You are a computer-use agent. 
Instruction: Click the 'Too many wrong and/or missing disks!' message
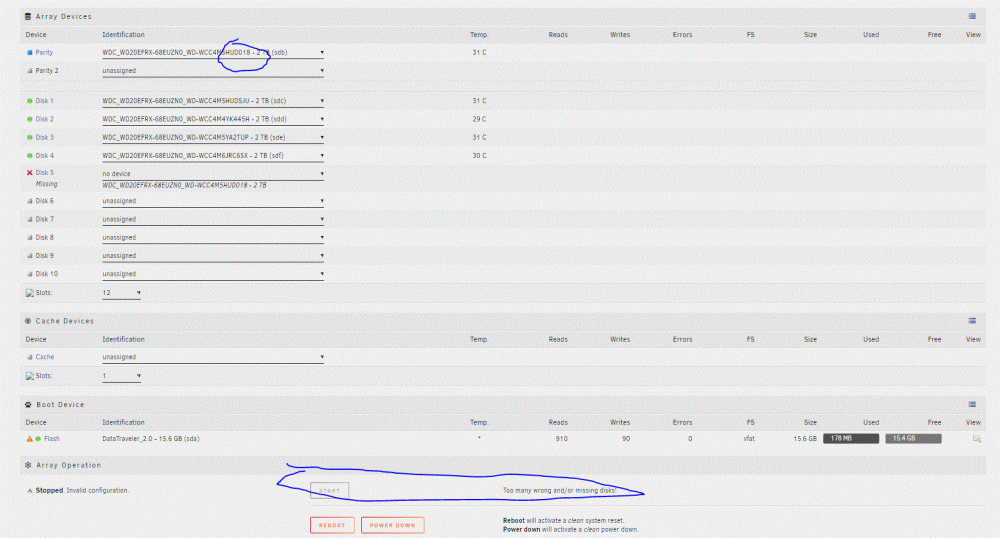(559, 491)
